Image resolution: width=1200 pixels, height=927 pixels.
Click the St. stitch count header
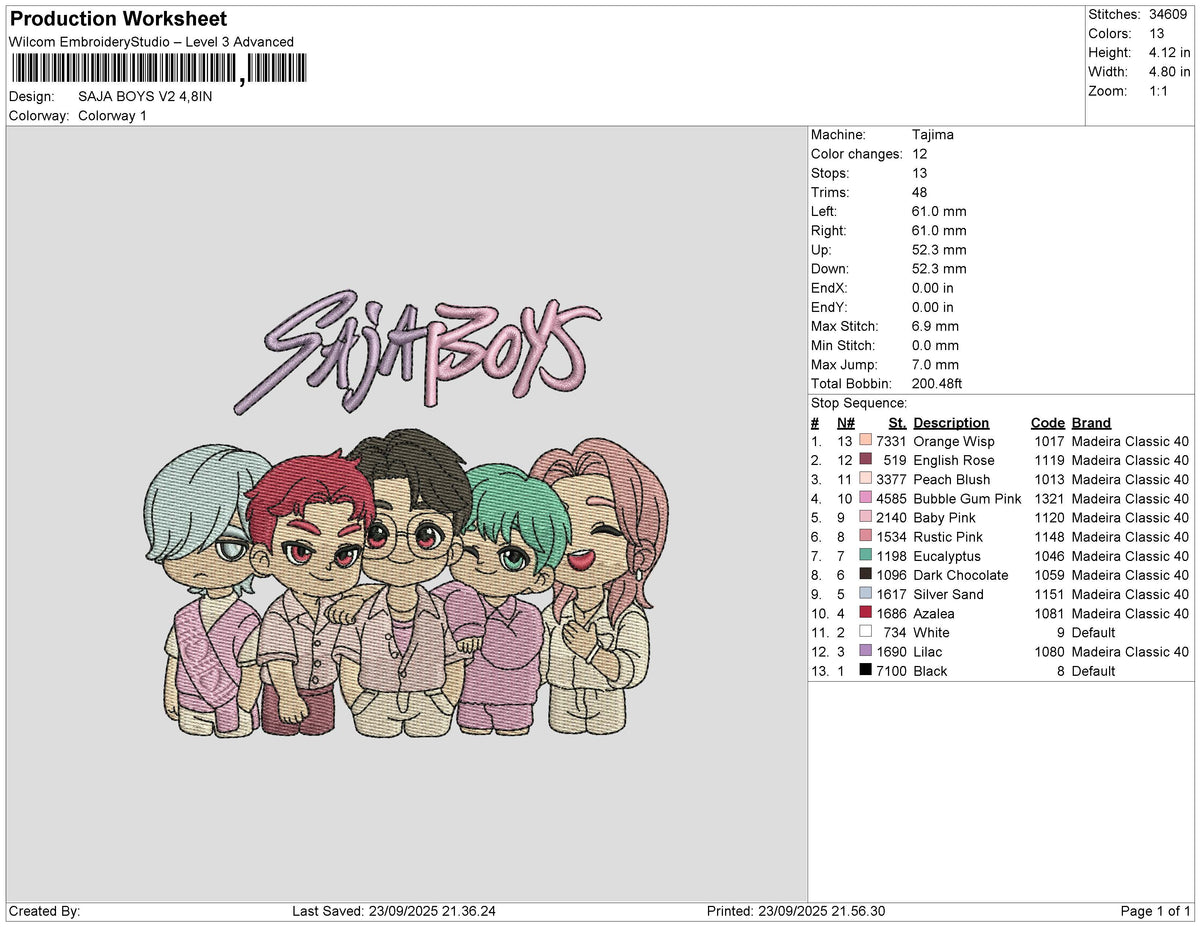(x=897, y=423)
